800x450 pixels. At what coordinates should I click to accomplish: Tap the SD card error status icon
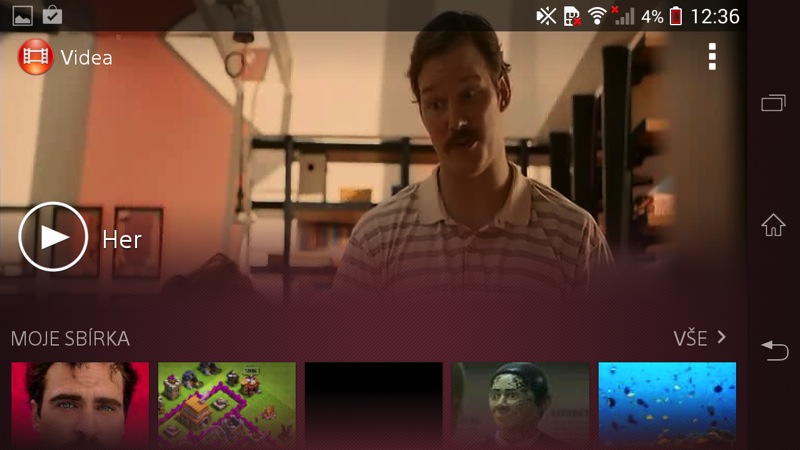(x=572, y=16)
